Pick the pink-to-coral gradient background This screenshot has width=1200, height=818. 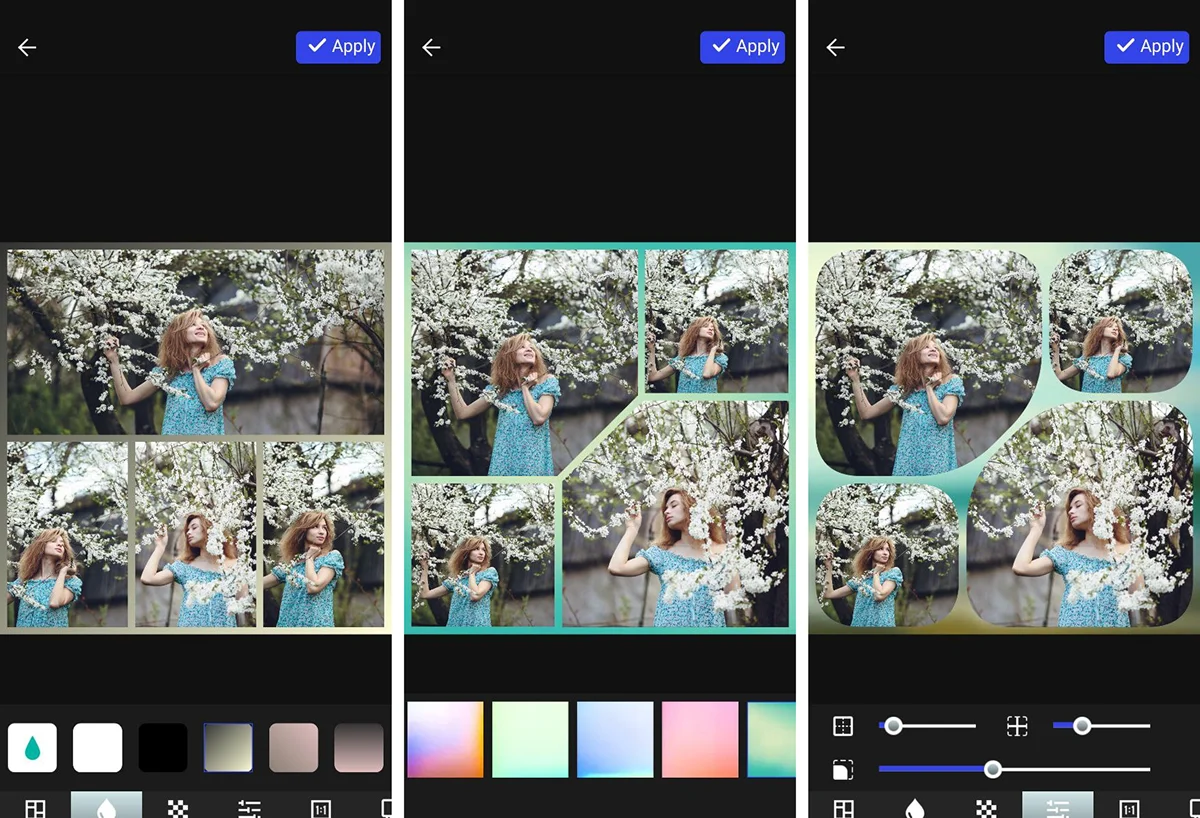700,739
